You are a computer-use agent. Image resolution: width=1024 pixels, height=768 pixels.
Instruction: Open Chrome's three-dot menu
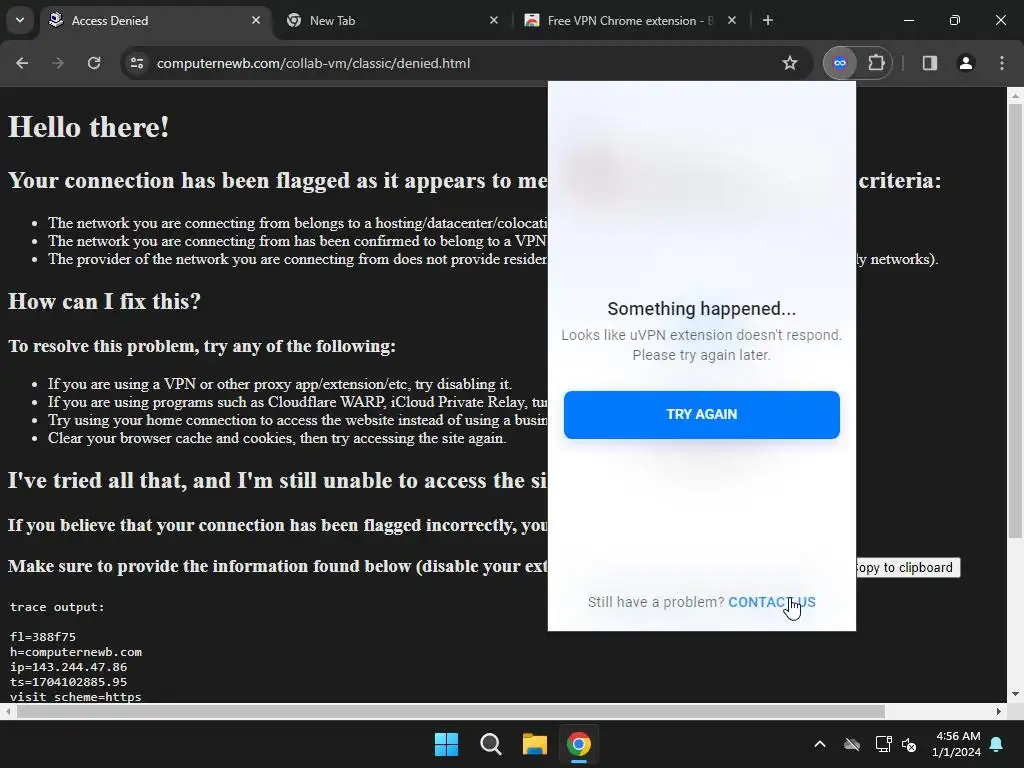pyautogui.click(x=1002, y=63)
